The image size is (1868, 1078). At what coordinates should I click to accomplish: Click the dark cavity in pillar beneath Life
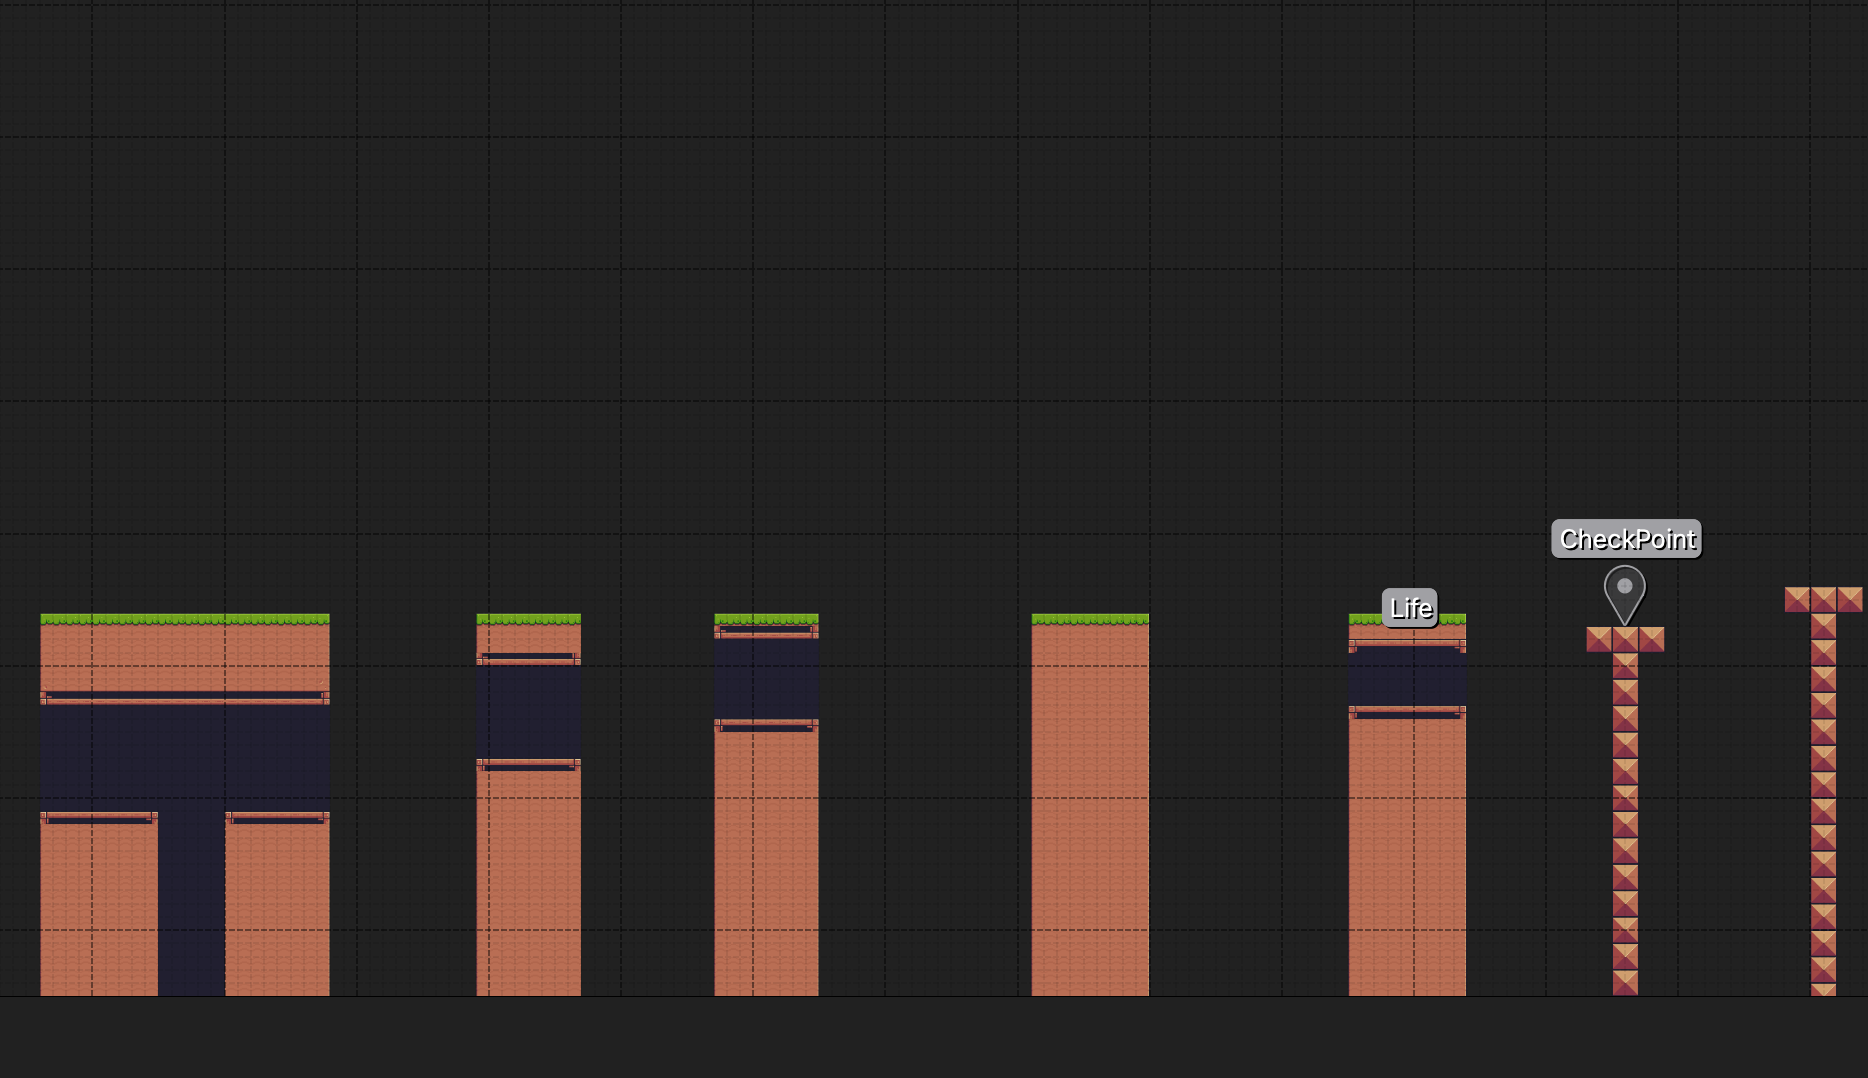pyautogui.click(x=1407, y=677)
